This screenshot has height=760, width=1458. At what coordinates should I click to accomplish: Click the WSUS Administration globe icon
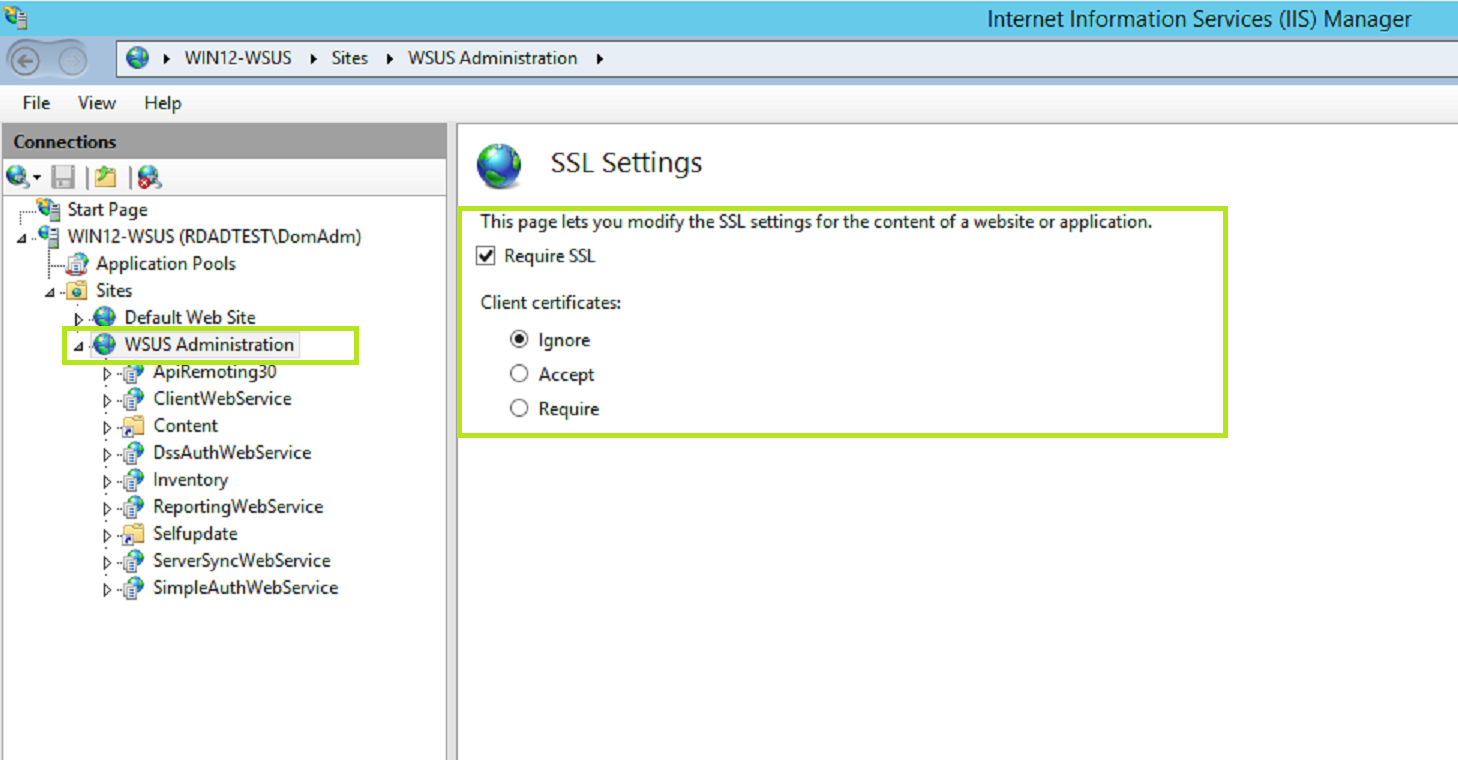(x=105, y=345)
